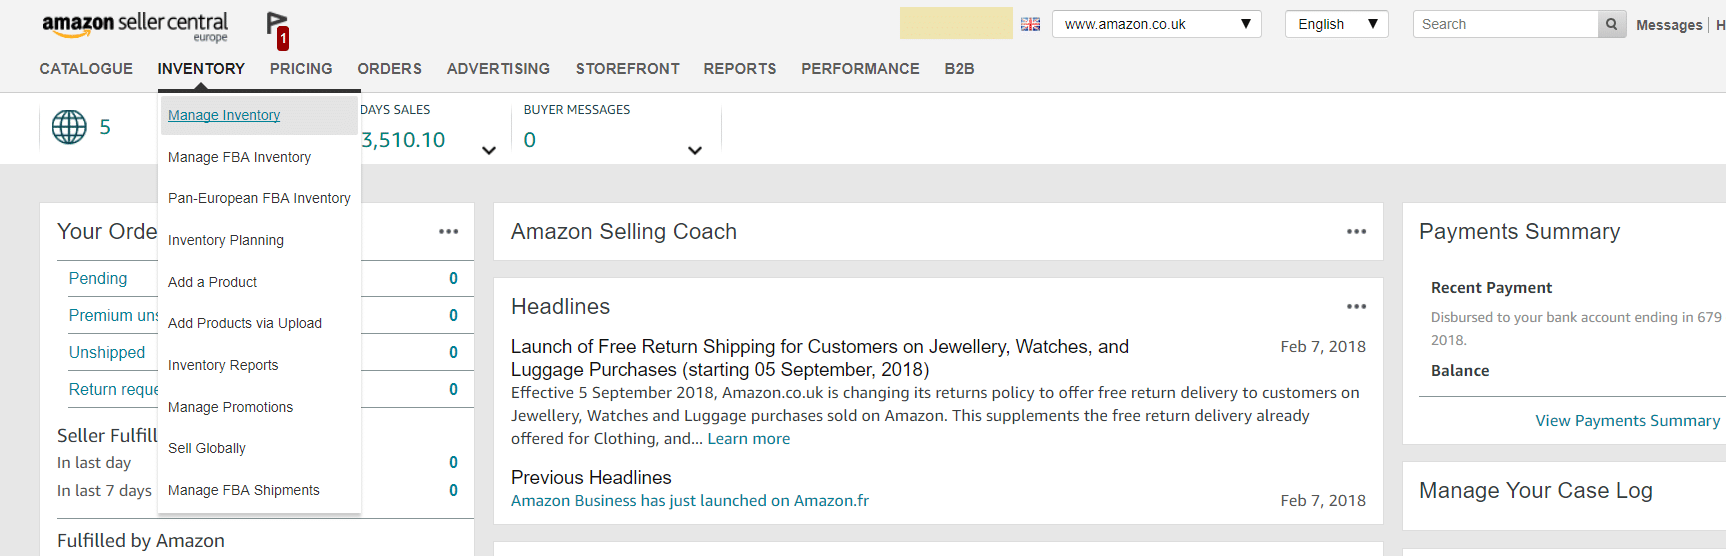This screenshot has width=1726, height=558.
Task: Open the English language dropdown
Action: tap(1336, 24)
